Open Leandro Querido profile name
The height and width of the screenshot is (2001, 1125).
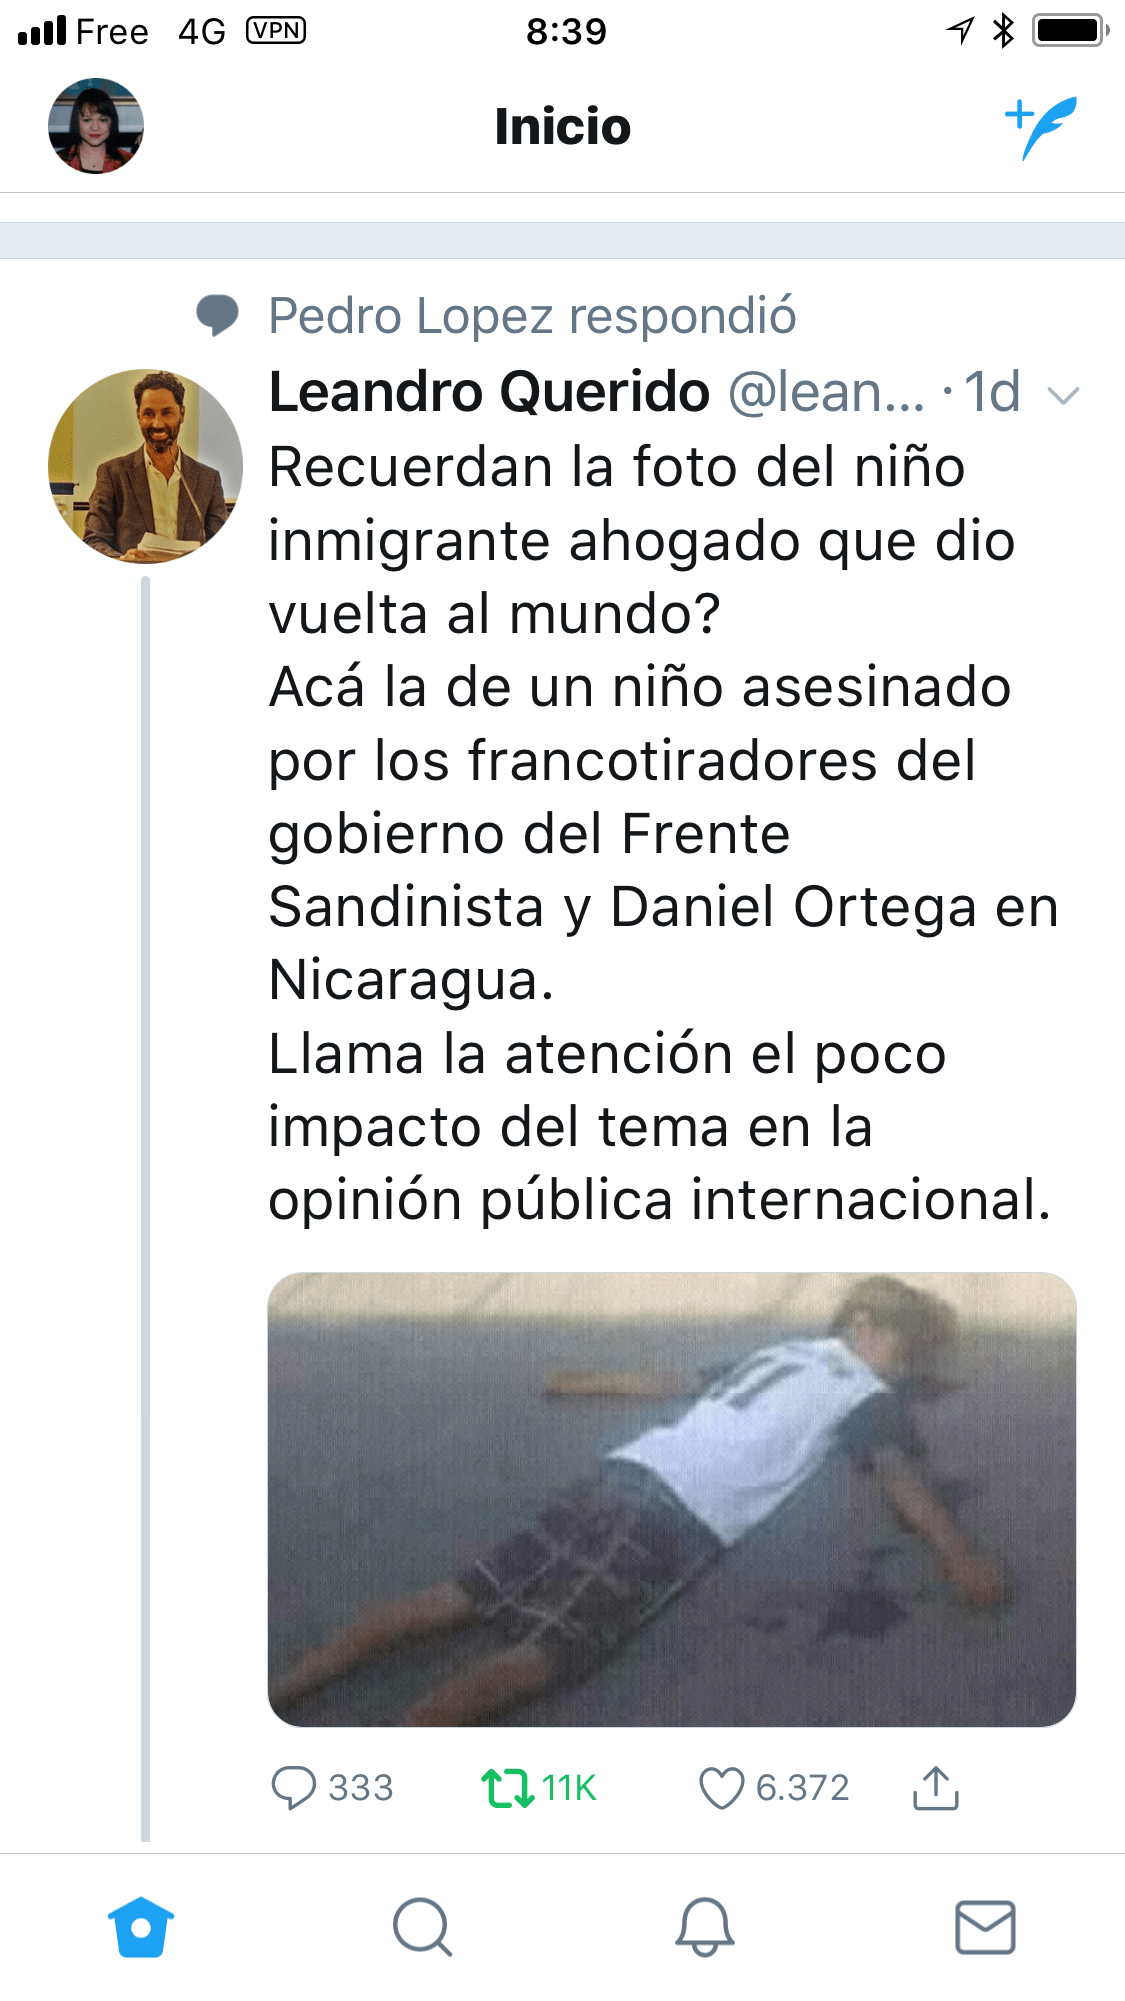pos(489,391)
